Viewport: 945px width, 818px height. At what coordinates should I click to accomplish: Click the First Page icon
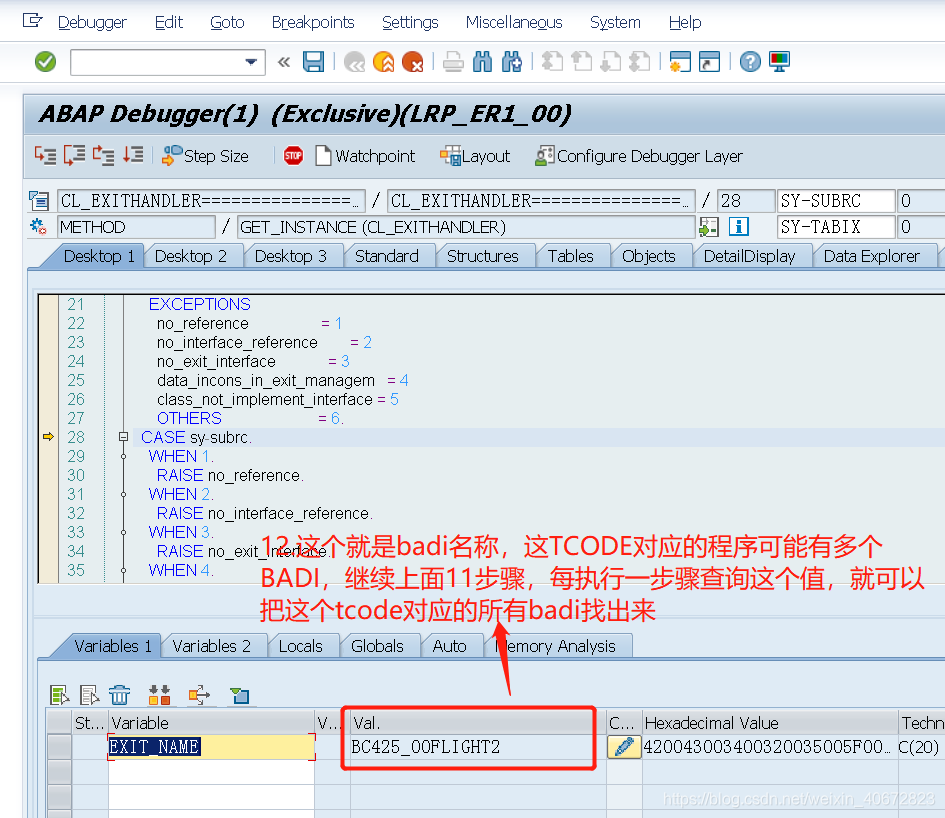point(552,61)
